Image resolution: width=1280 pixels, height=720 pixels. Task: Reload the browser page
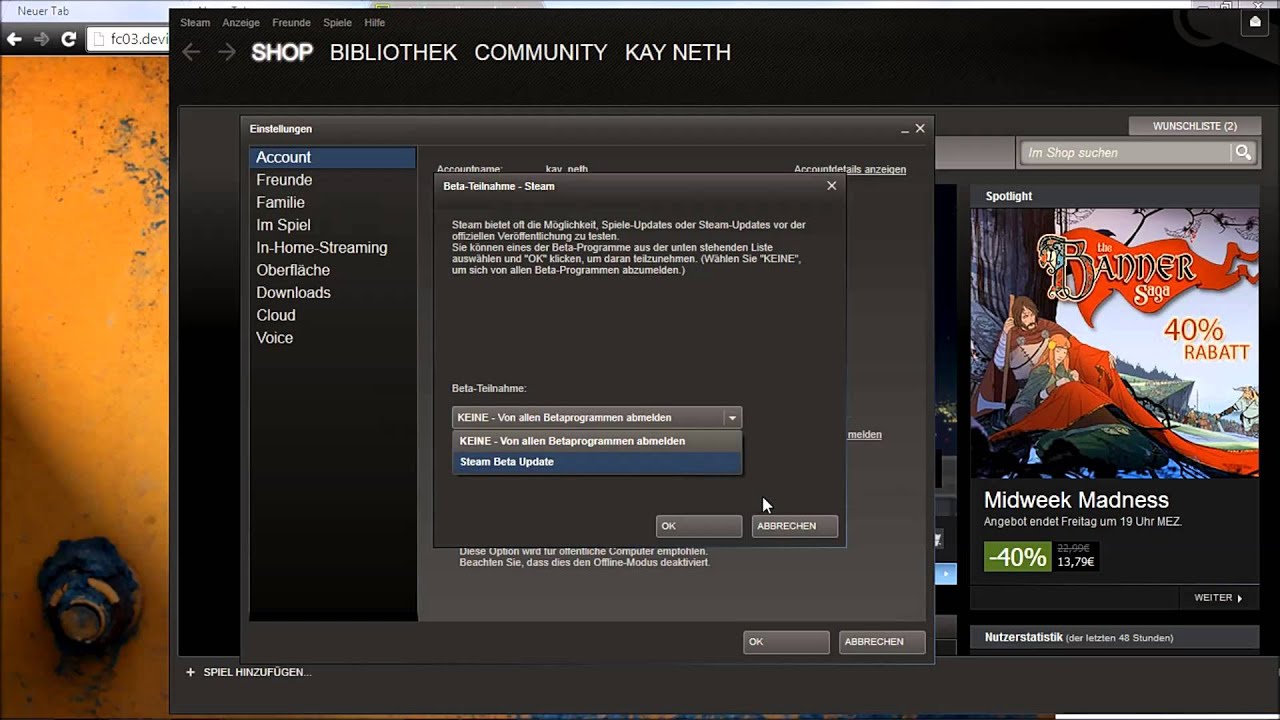click(x=68, y=40)
